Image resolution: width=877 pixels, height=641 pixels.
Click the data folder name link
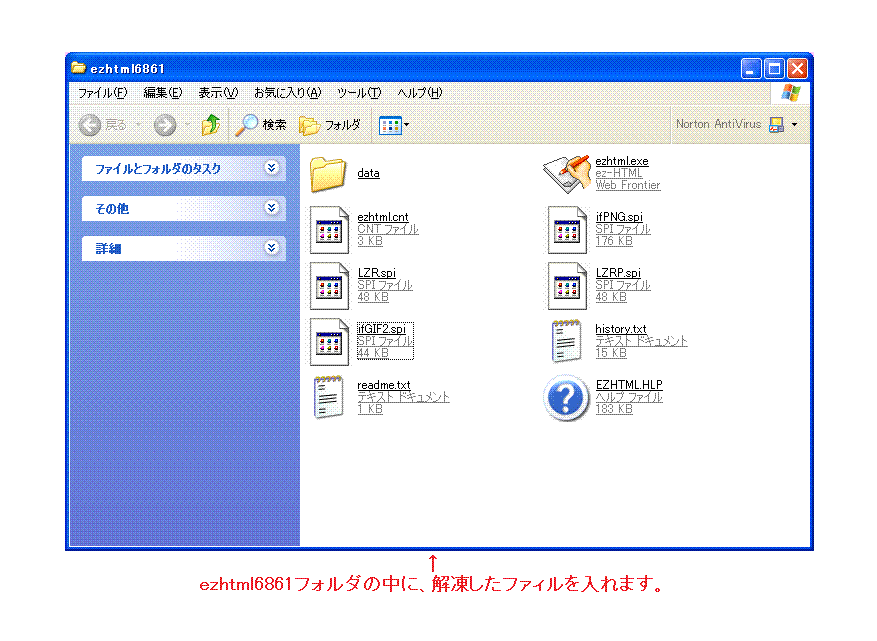368,173
